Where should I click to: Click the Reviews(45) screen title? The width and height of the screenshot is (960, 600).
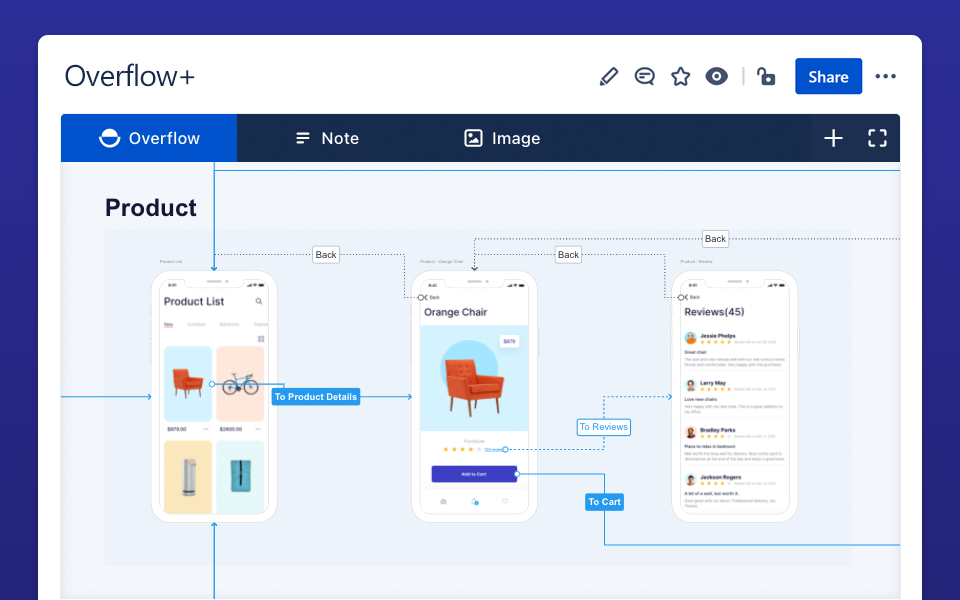(714, 312)
